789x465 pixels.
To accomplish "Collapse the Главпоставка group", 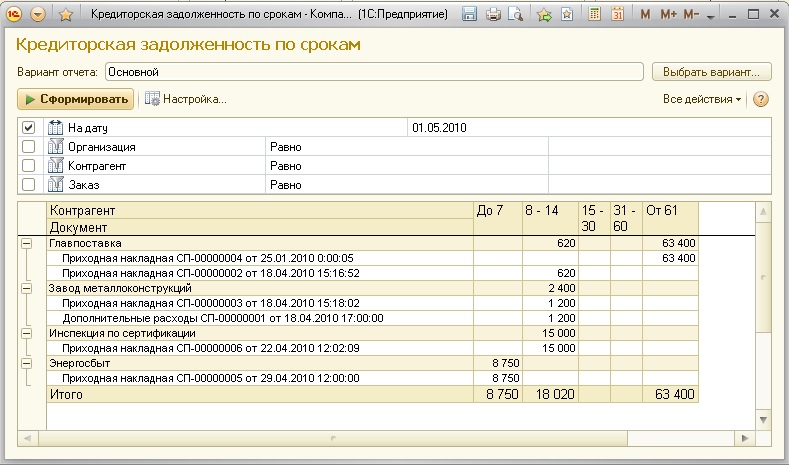I will click(x=27, y=244).
